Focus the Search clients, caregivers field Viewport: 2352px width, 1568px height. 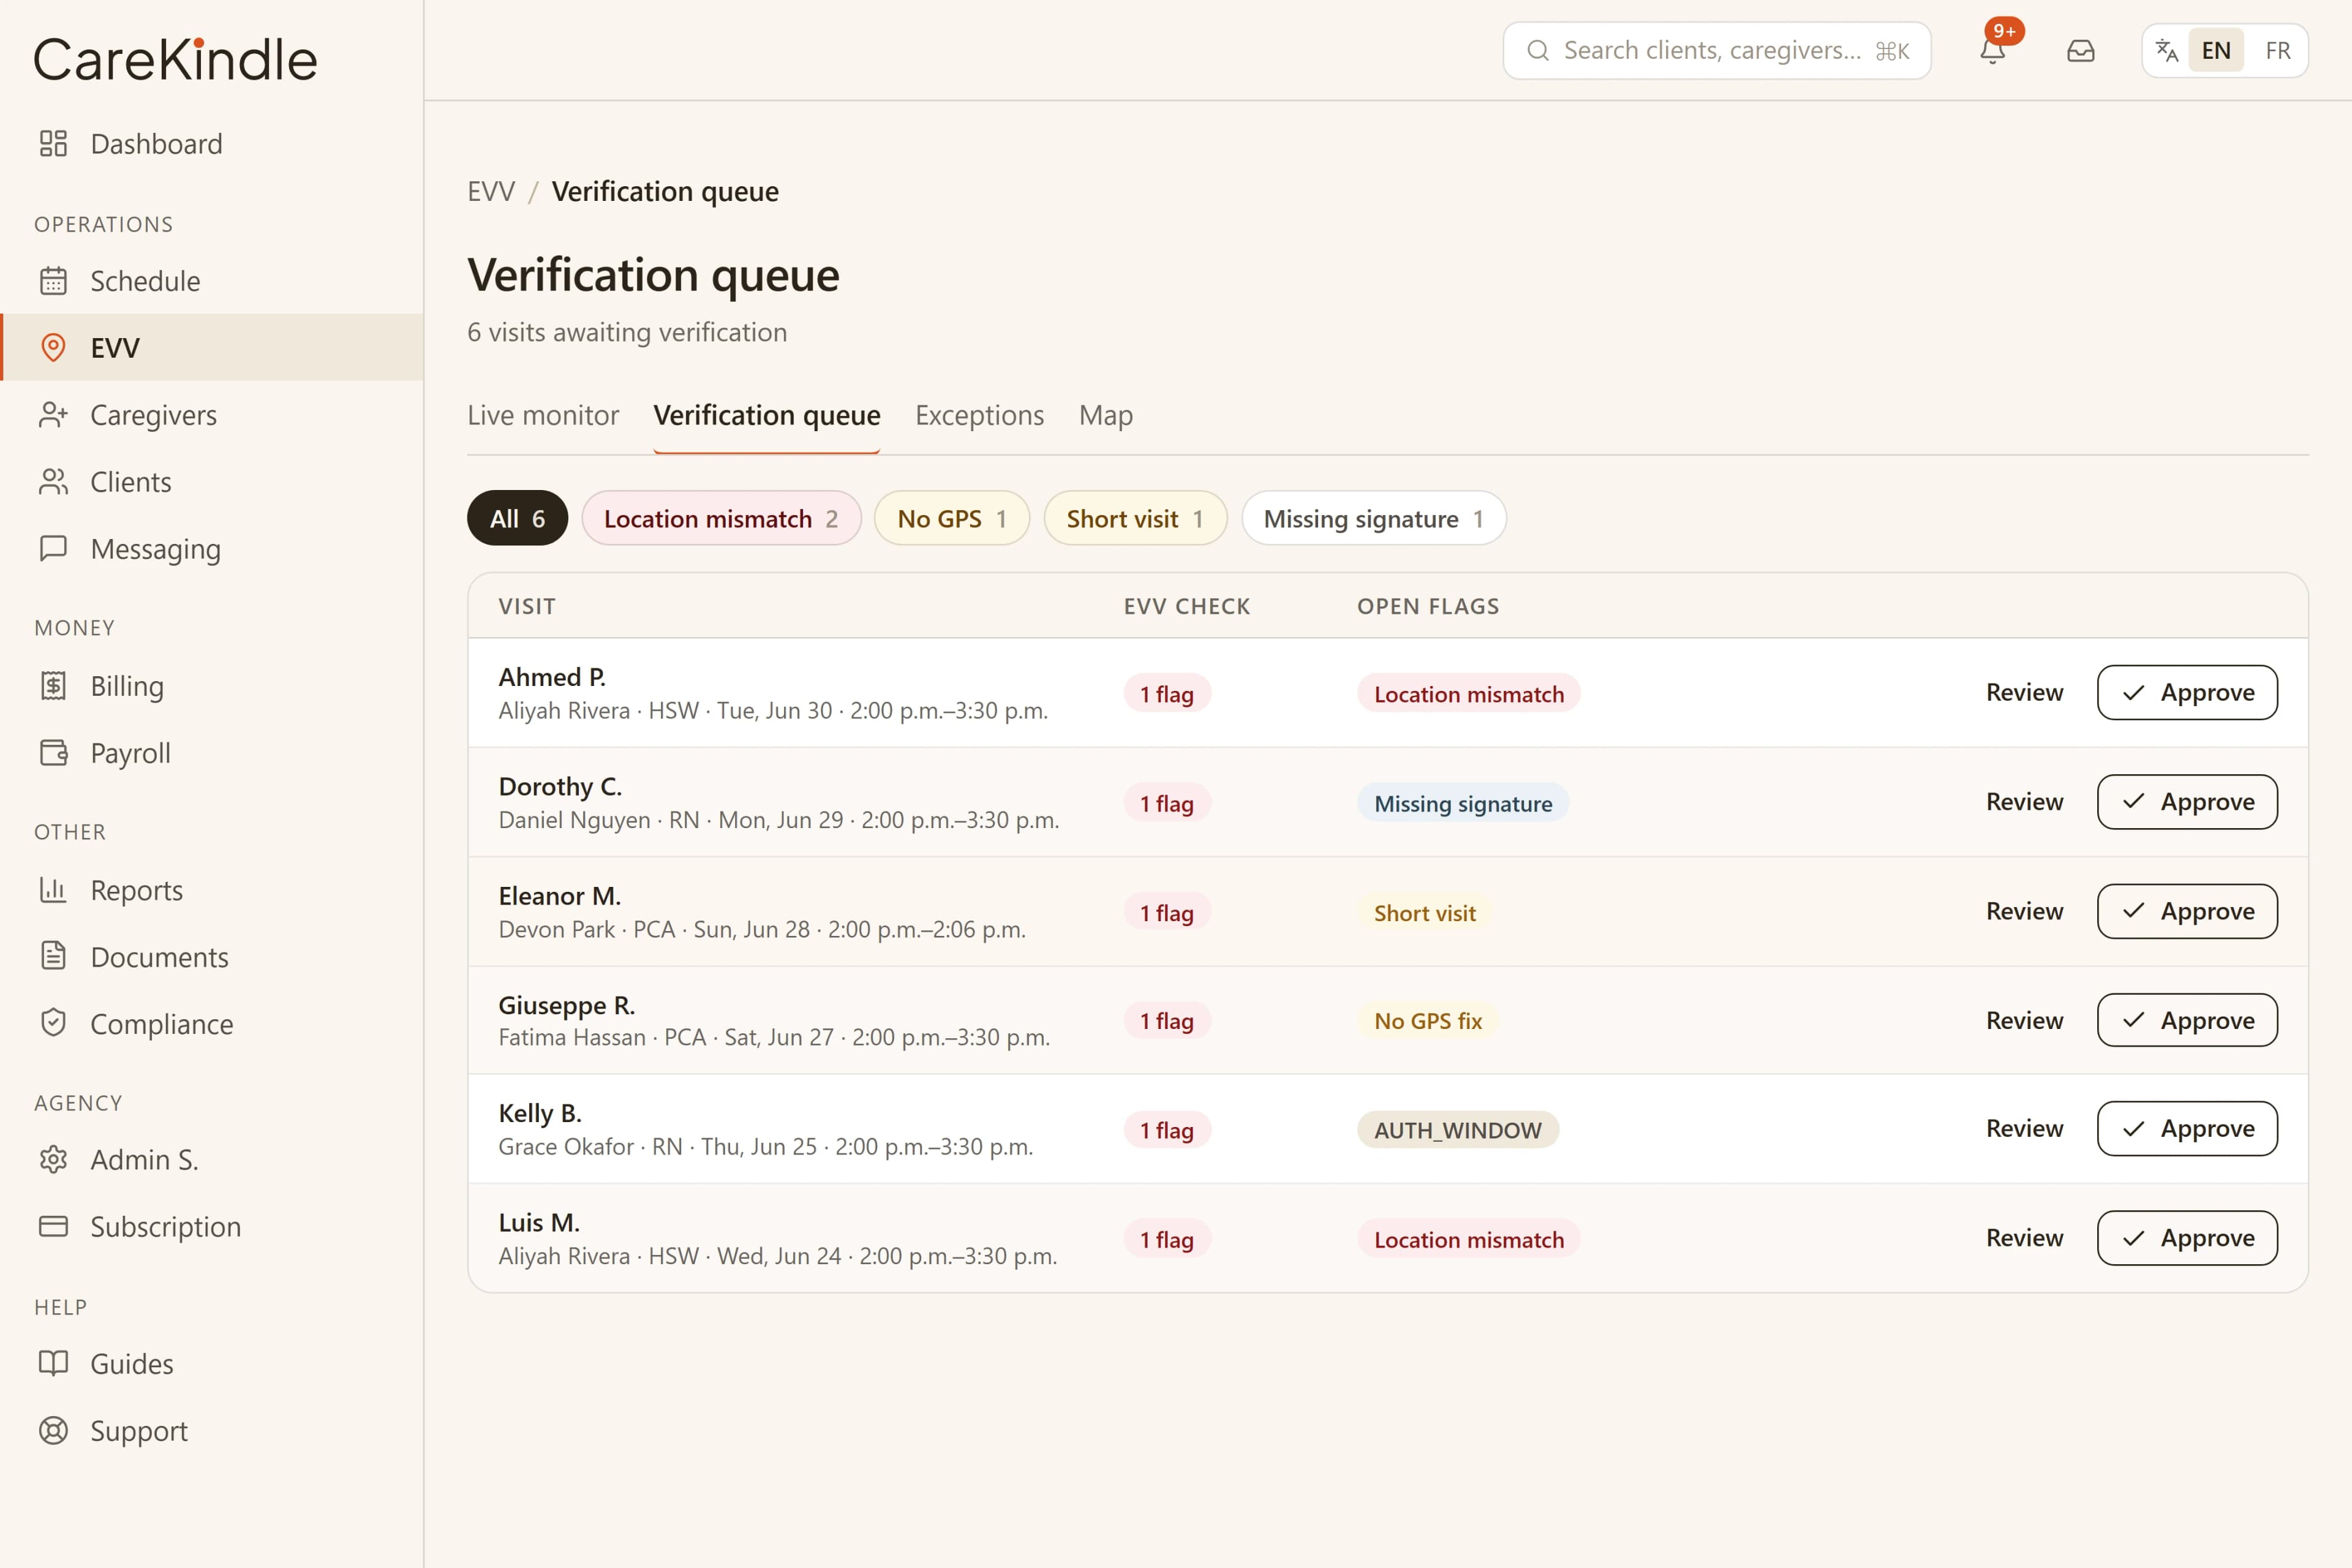click(x=1716, y=50)
